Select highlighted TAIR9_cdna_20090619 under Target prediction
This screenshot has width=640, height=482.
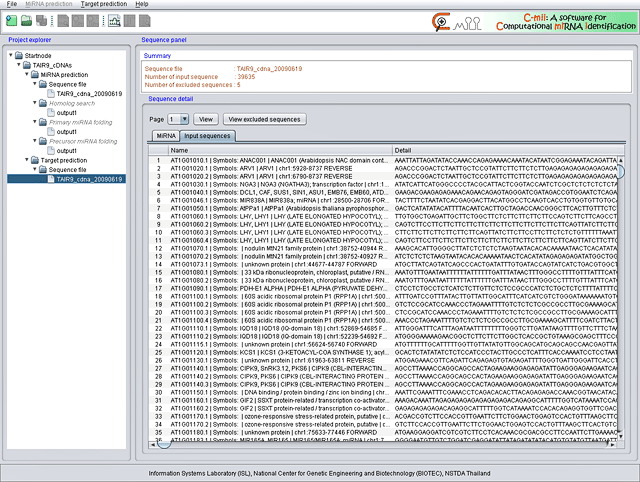89,179
